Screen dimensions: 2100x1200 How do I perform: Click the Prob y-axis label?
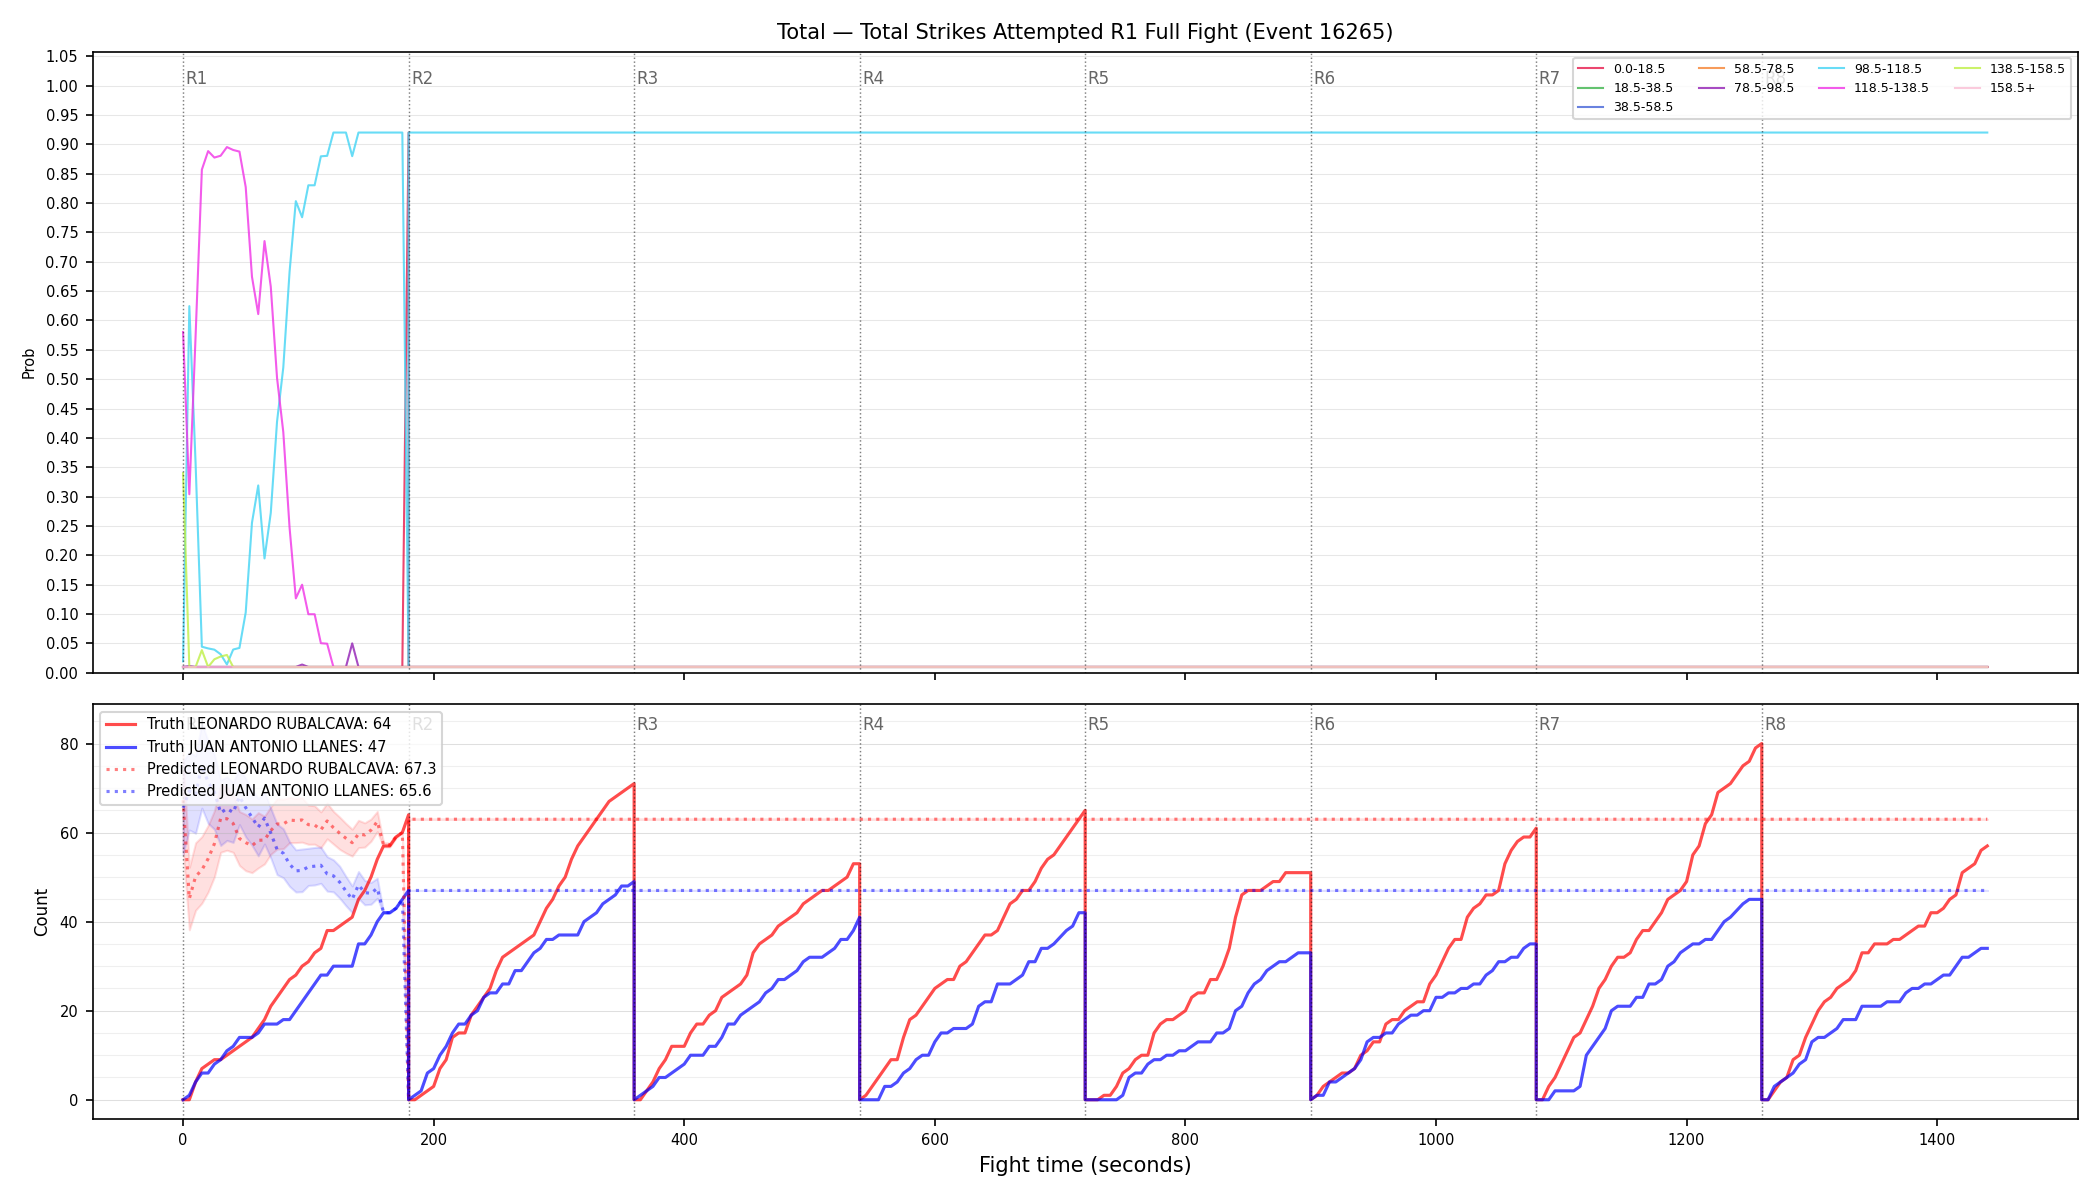(28, 364)
